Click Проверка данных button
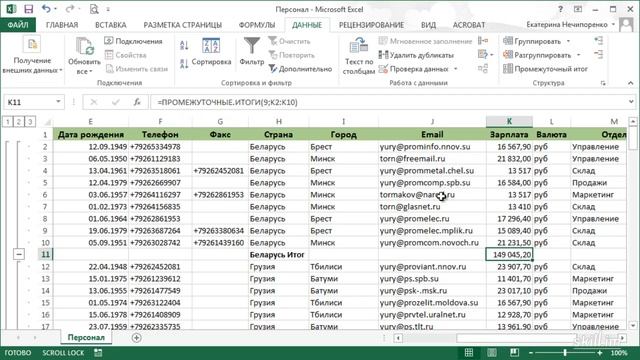The height and width of the screenshot is (360, 640). tap(413, 69)
